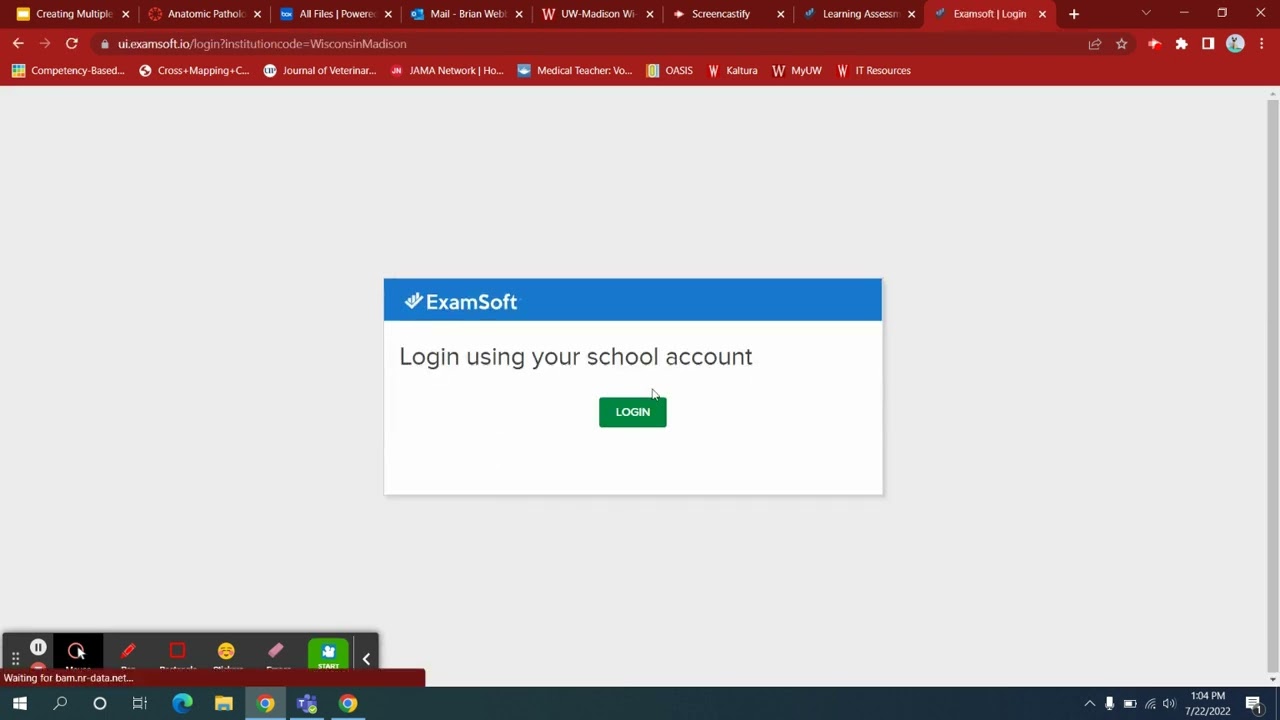Toggle the Chrome side panel
Viewport: 1280px width, 720px height.
[1208, 44]
